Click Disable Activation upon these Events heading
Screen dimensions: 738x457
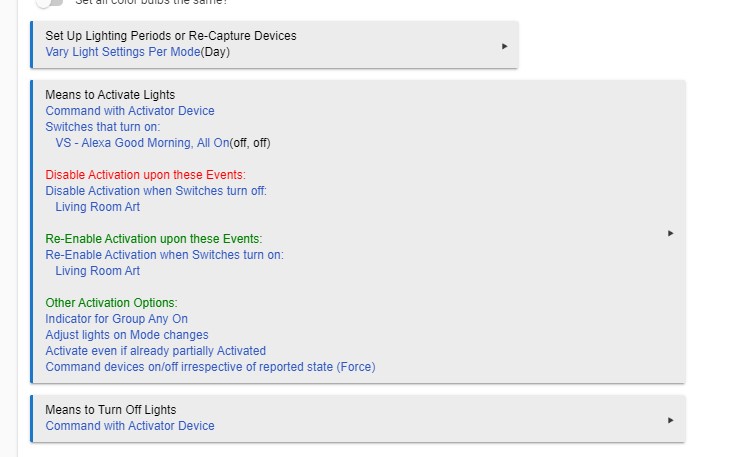145,175
